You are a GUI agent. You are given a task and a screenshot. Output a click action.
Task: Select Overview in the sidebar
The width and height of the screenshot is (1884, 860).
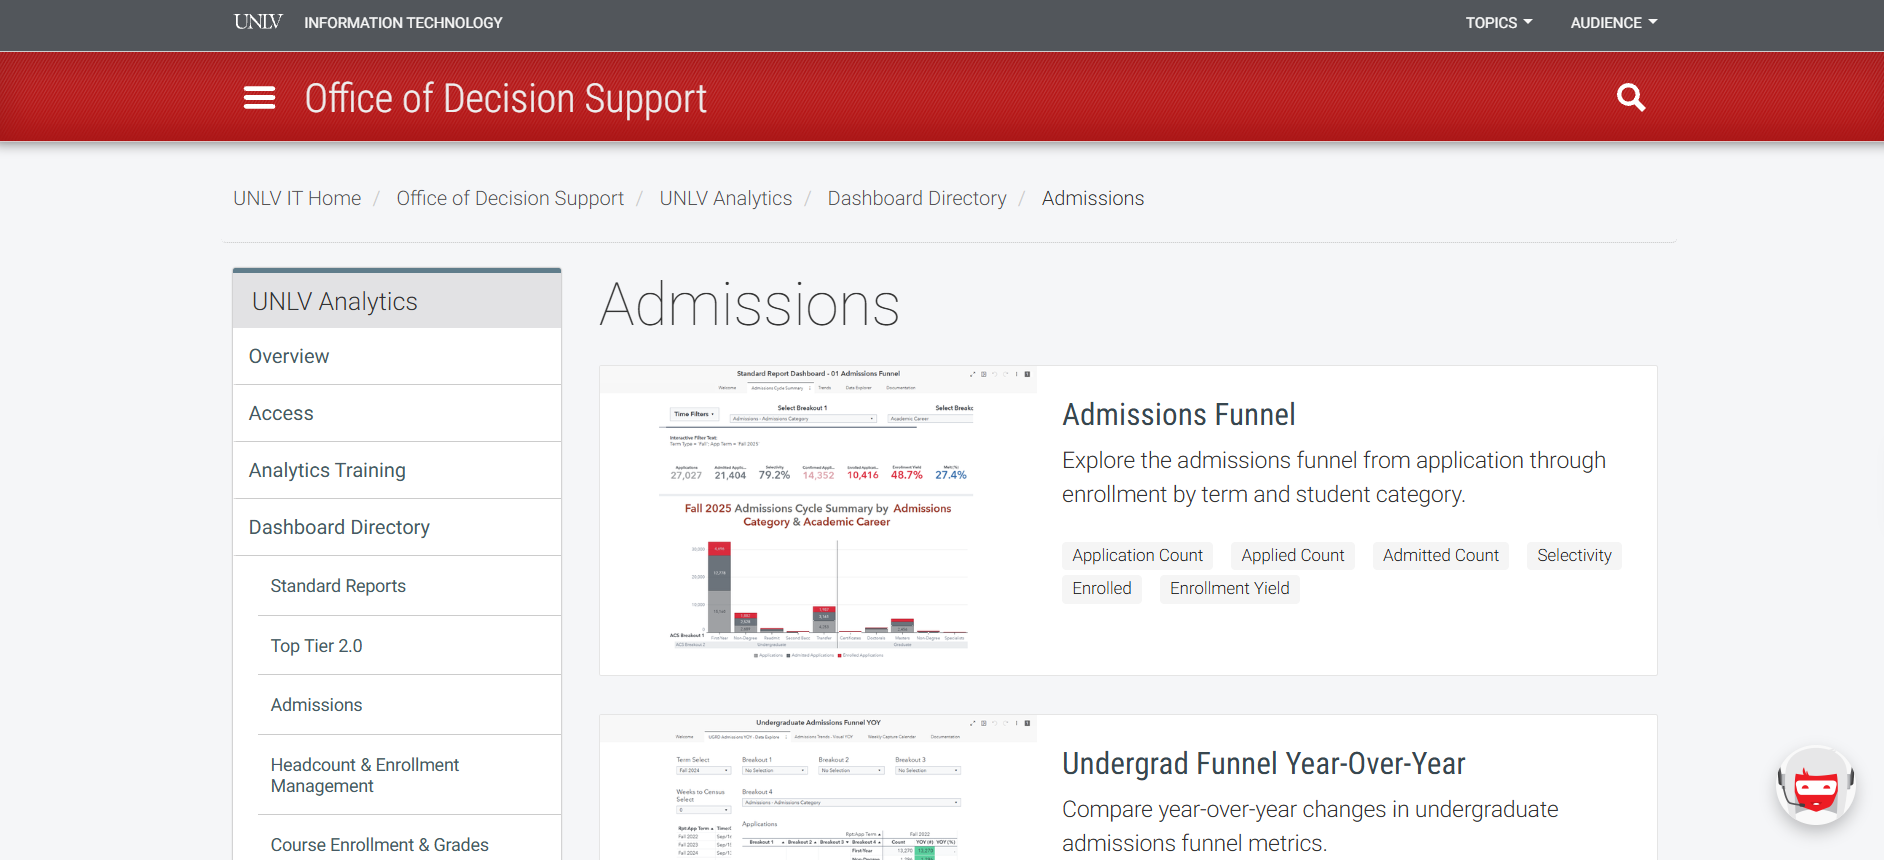coord(397,356)
